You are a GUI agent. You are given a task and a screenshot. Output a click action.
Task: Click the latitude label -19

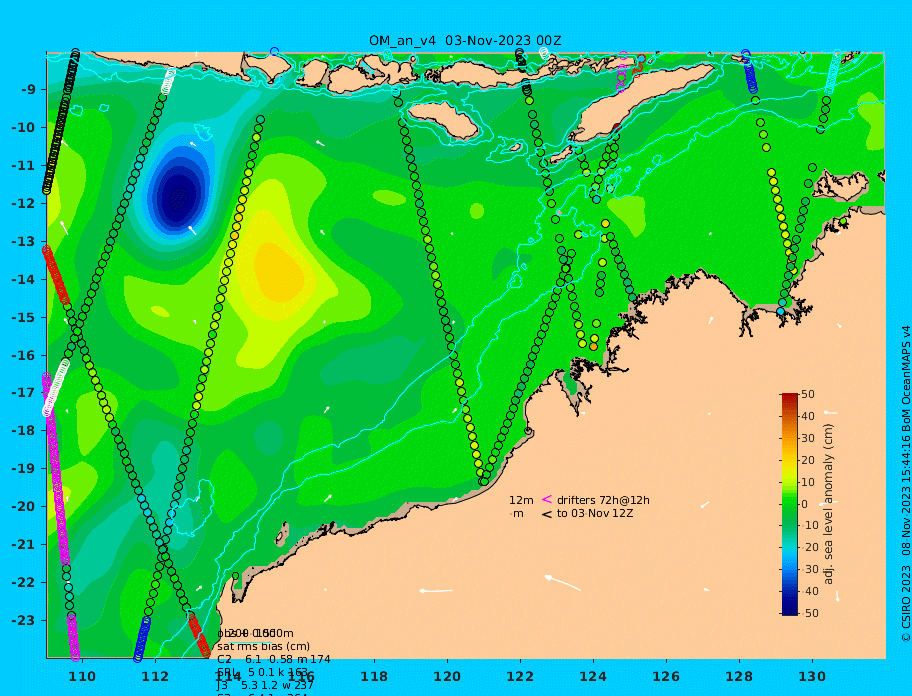coord(24,468)
